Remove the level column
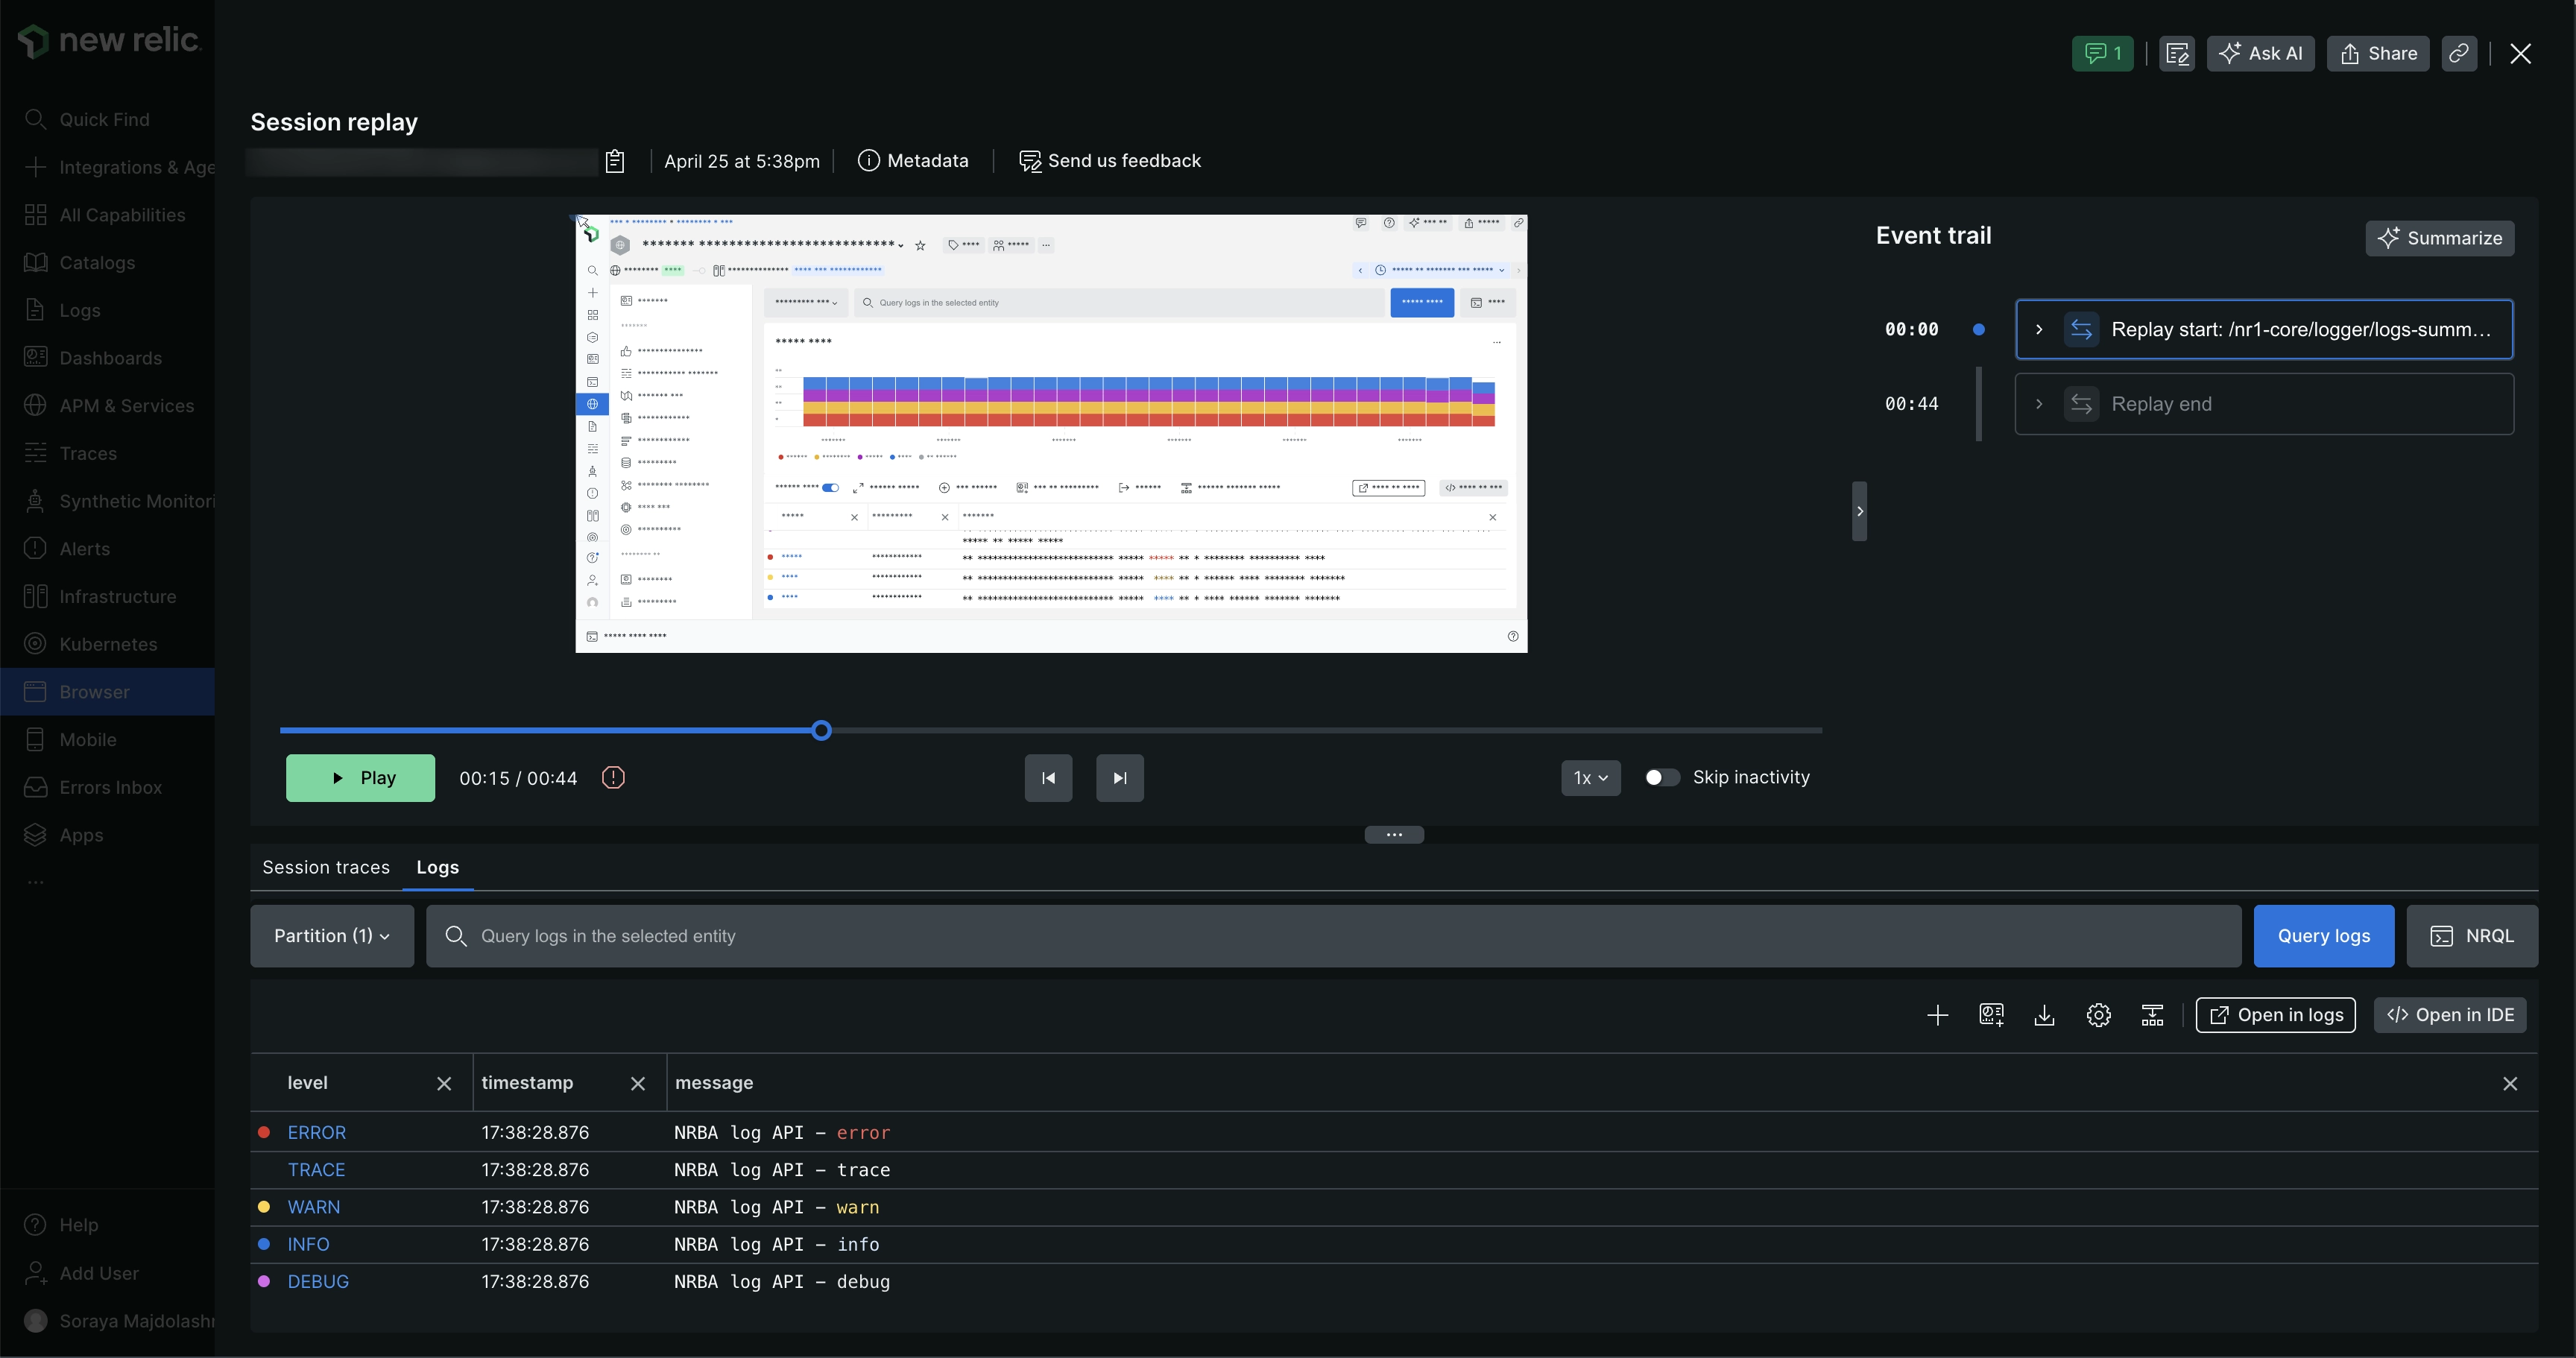 (444, 1084)
